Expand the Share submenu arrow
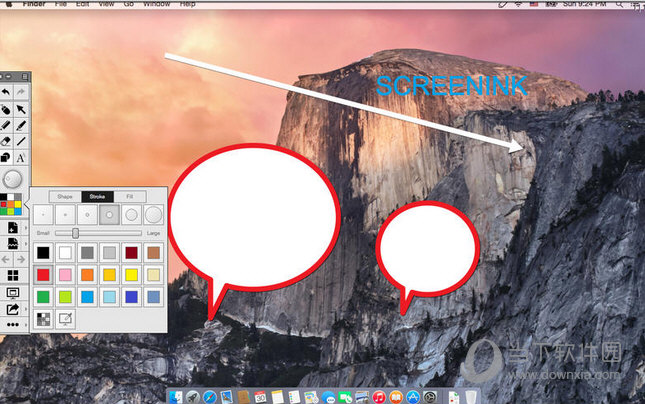 [26, 309]
